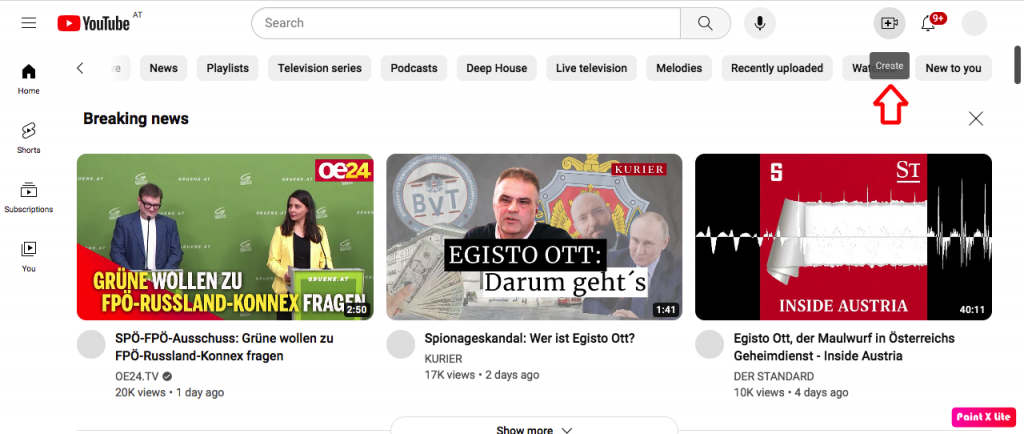Start voice search with microphone icon

(x=760, y=23)
